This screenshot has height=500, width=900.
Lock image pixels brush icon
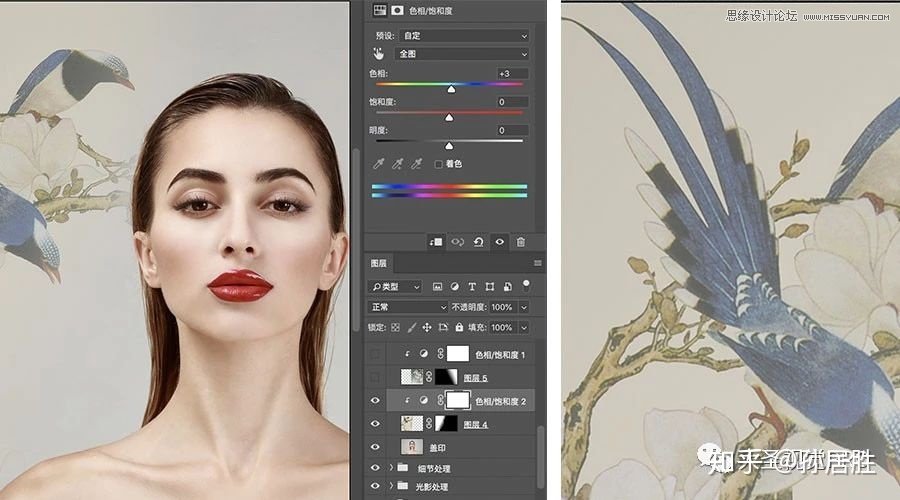[x=411, y=327]
